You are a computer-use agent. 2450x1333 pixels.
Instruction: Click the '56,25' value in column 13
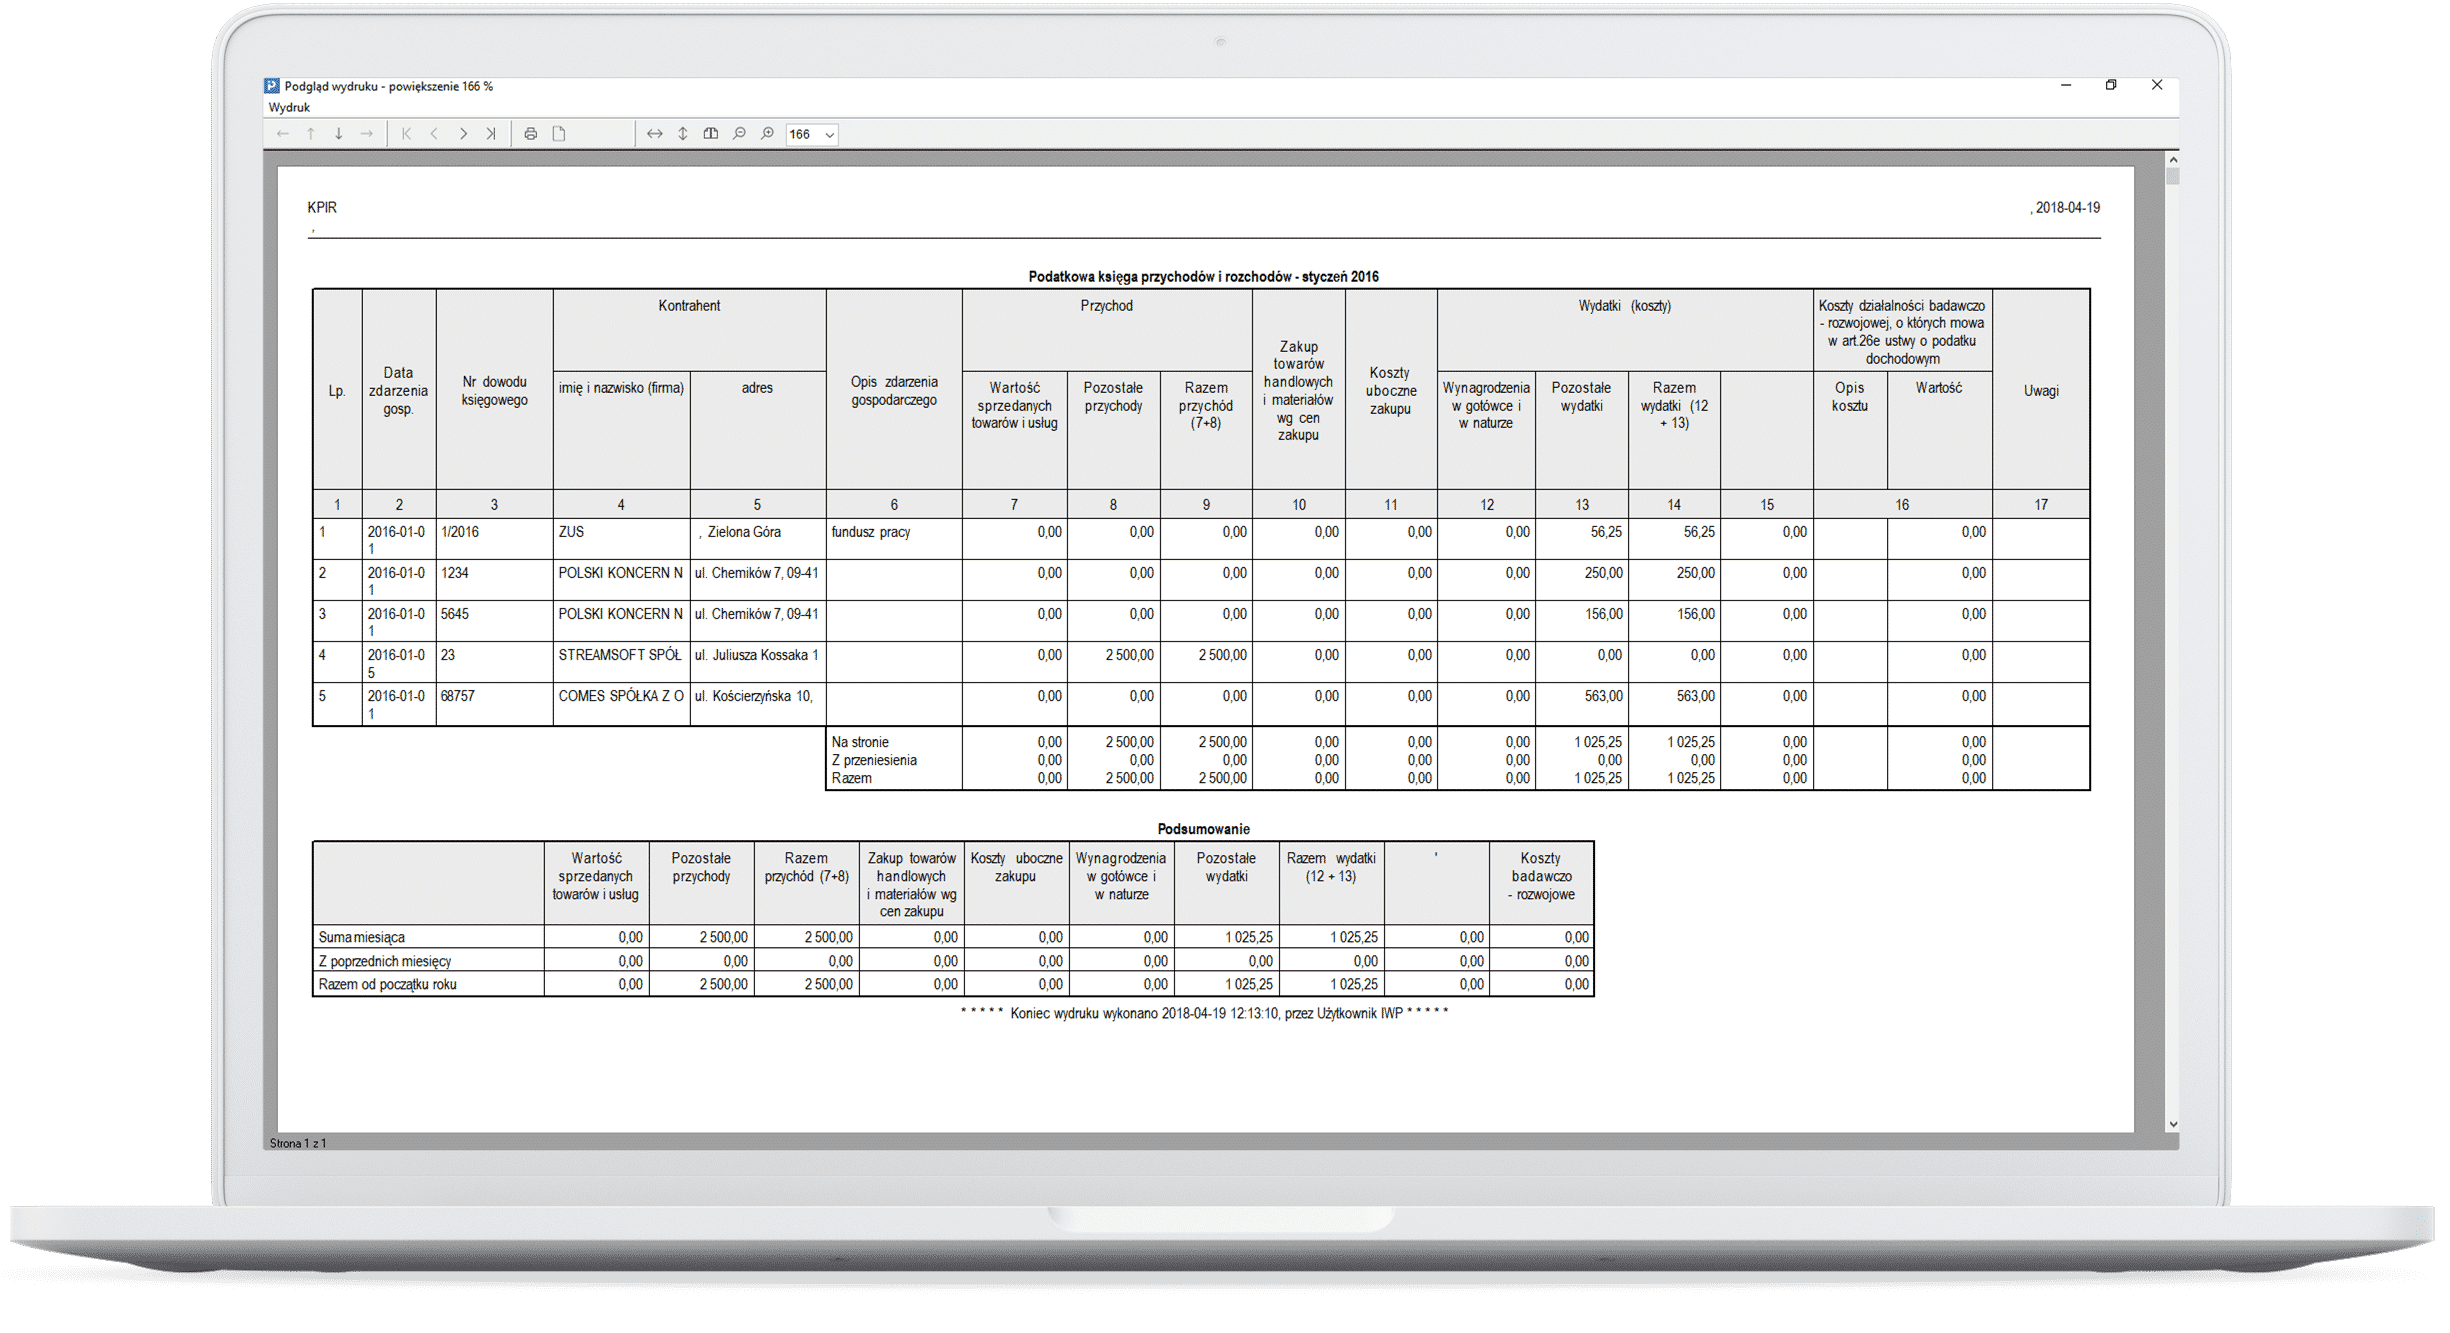pos(1606,533)
